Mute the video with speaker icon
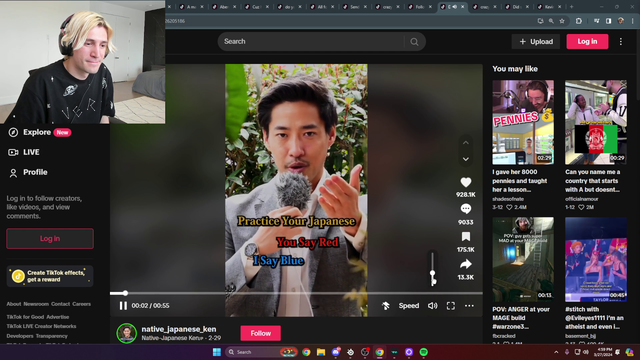Screen dimensions: 640x360 coord(432,306)
